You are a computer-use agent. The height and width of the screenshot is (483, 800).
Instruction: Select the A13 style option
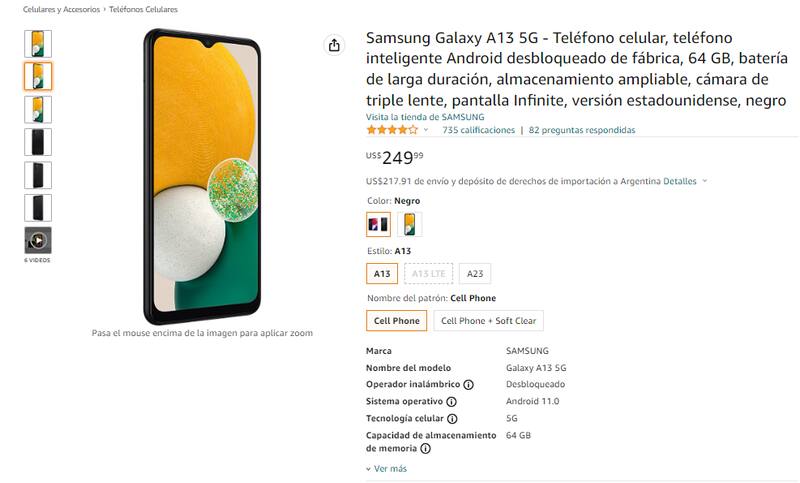382,274
